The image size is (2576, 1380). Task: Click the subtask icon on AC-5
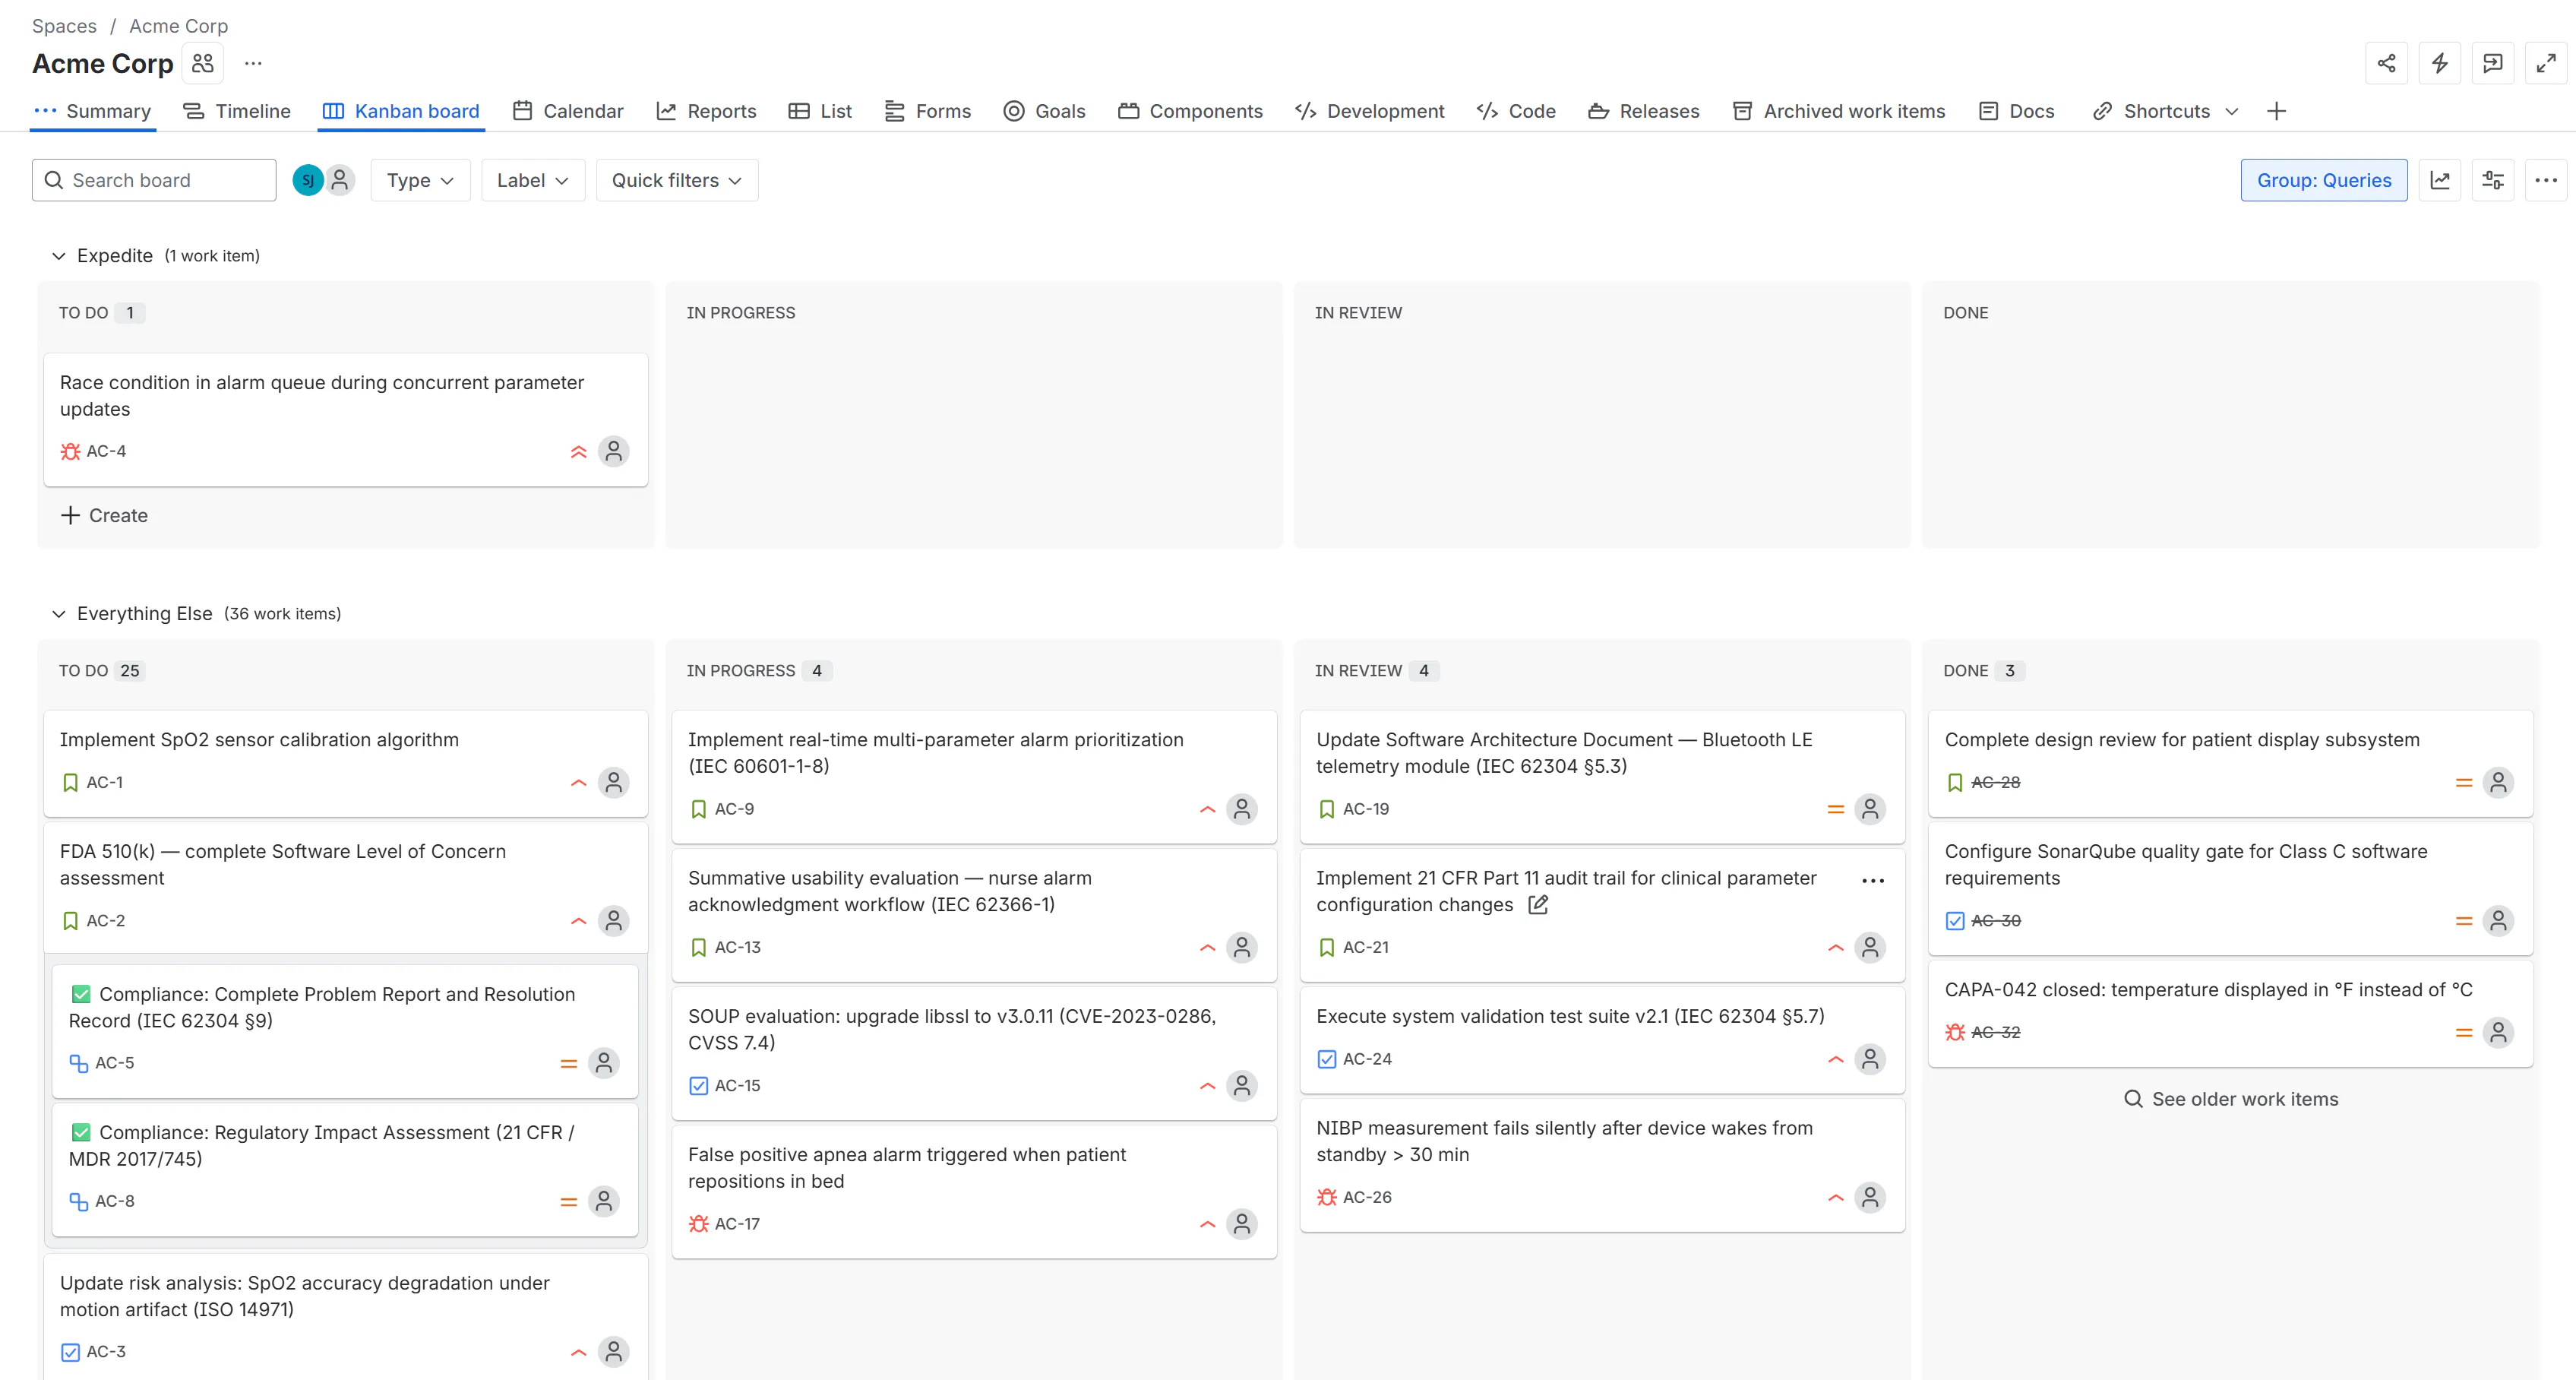tap(78, 1063)
